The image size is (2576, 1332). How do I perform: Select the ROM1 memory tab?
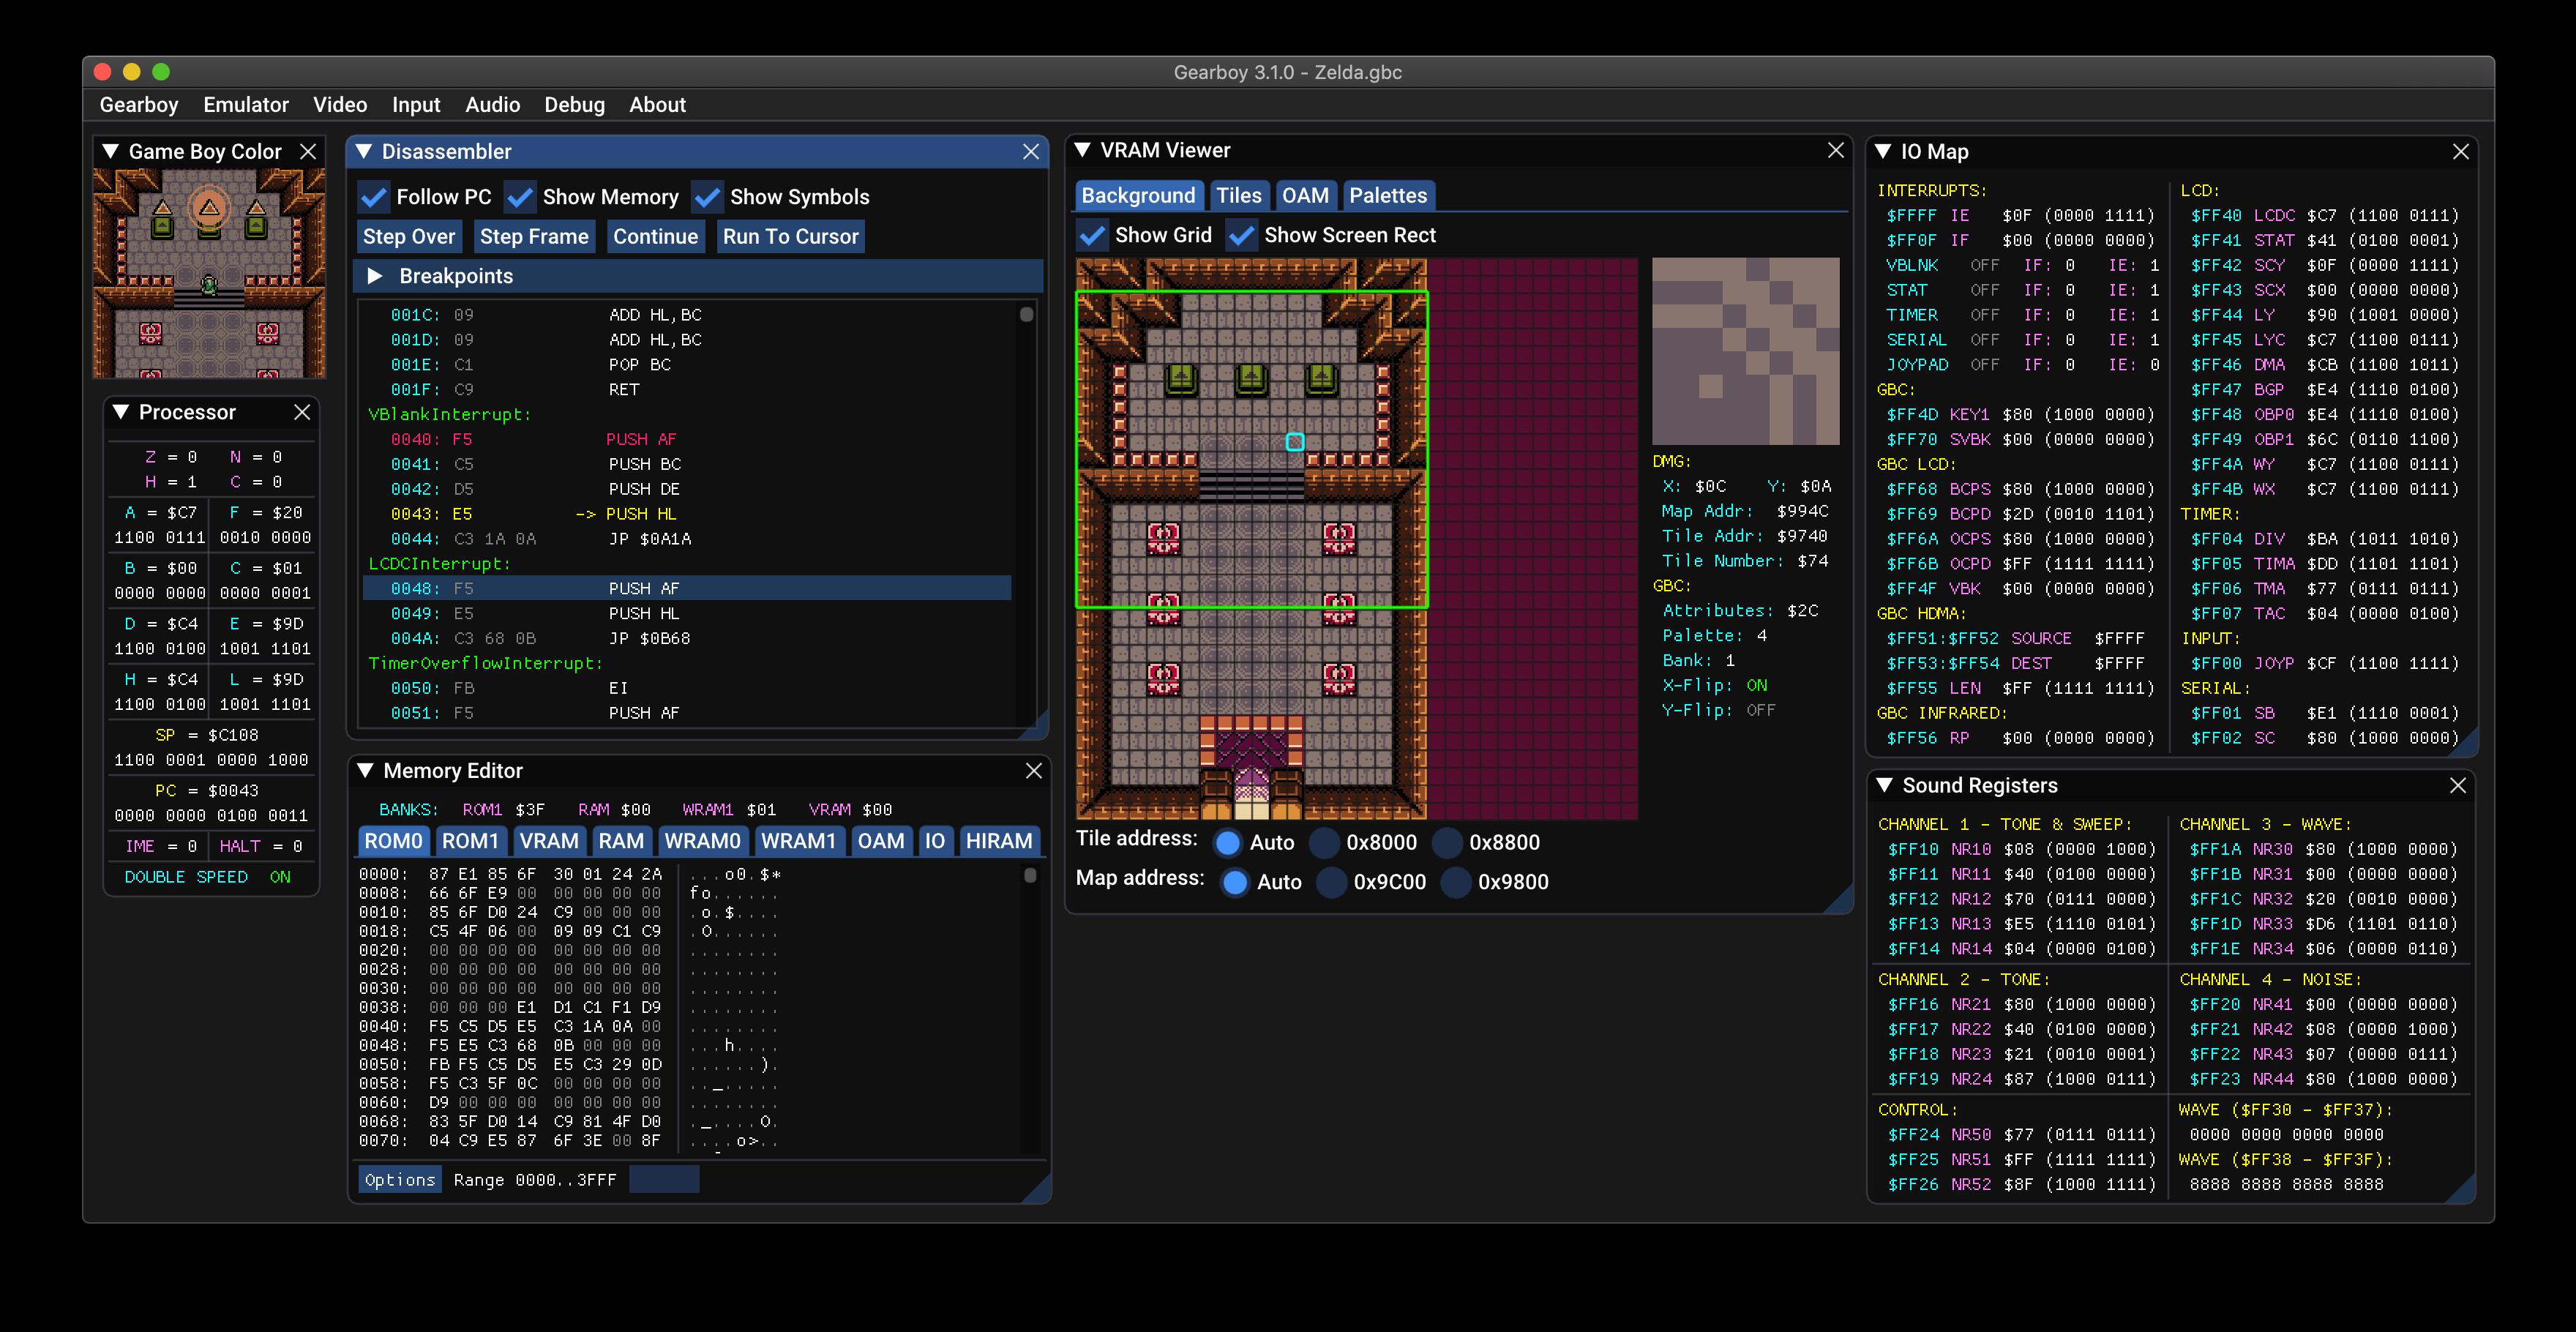pos(470,841)
